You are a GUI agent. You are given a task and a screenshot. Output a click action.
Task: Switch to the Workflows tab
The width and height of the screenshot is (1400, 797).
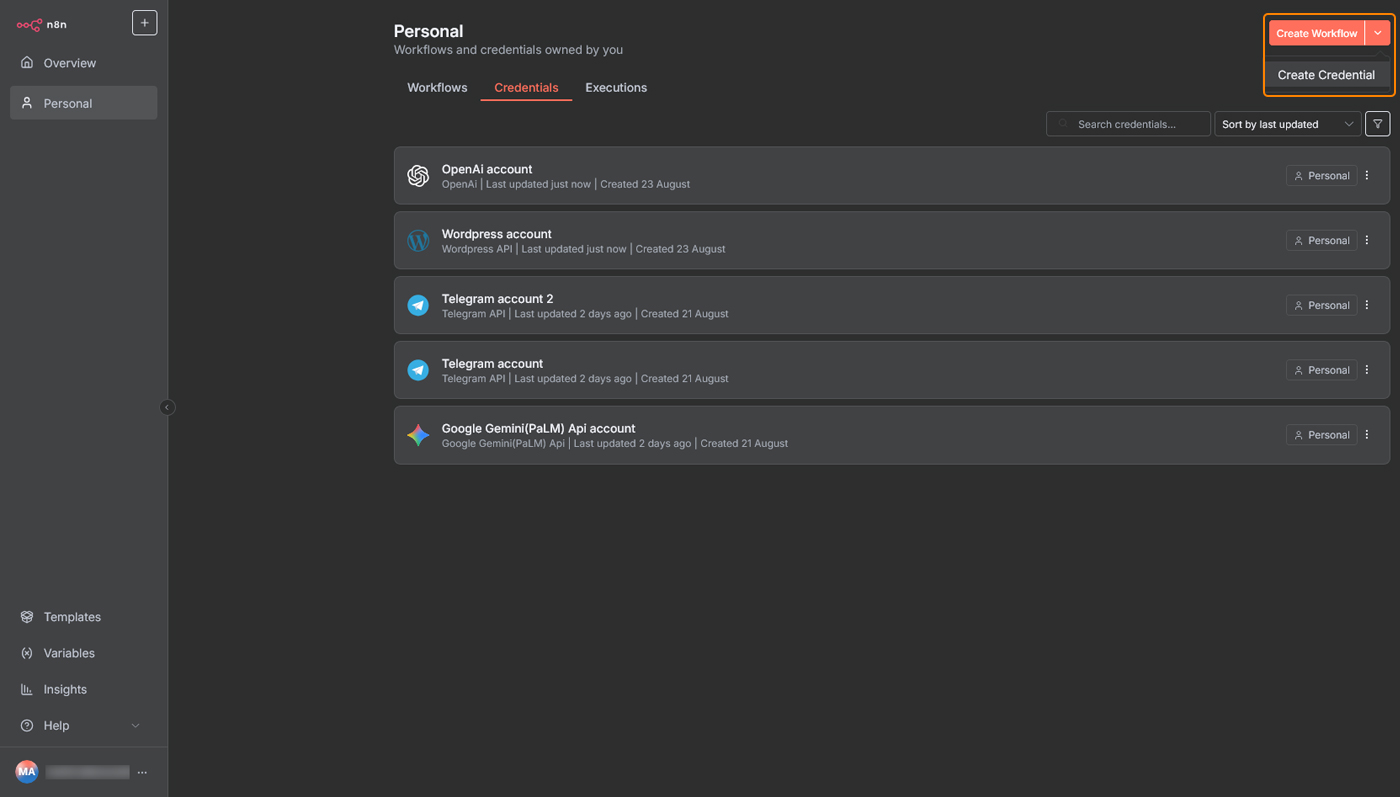(436, 87)
